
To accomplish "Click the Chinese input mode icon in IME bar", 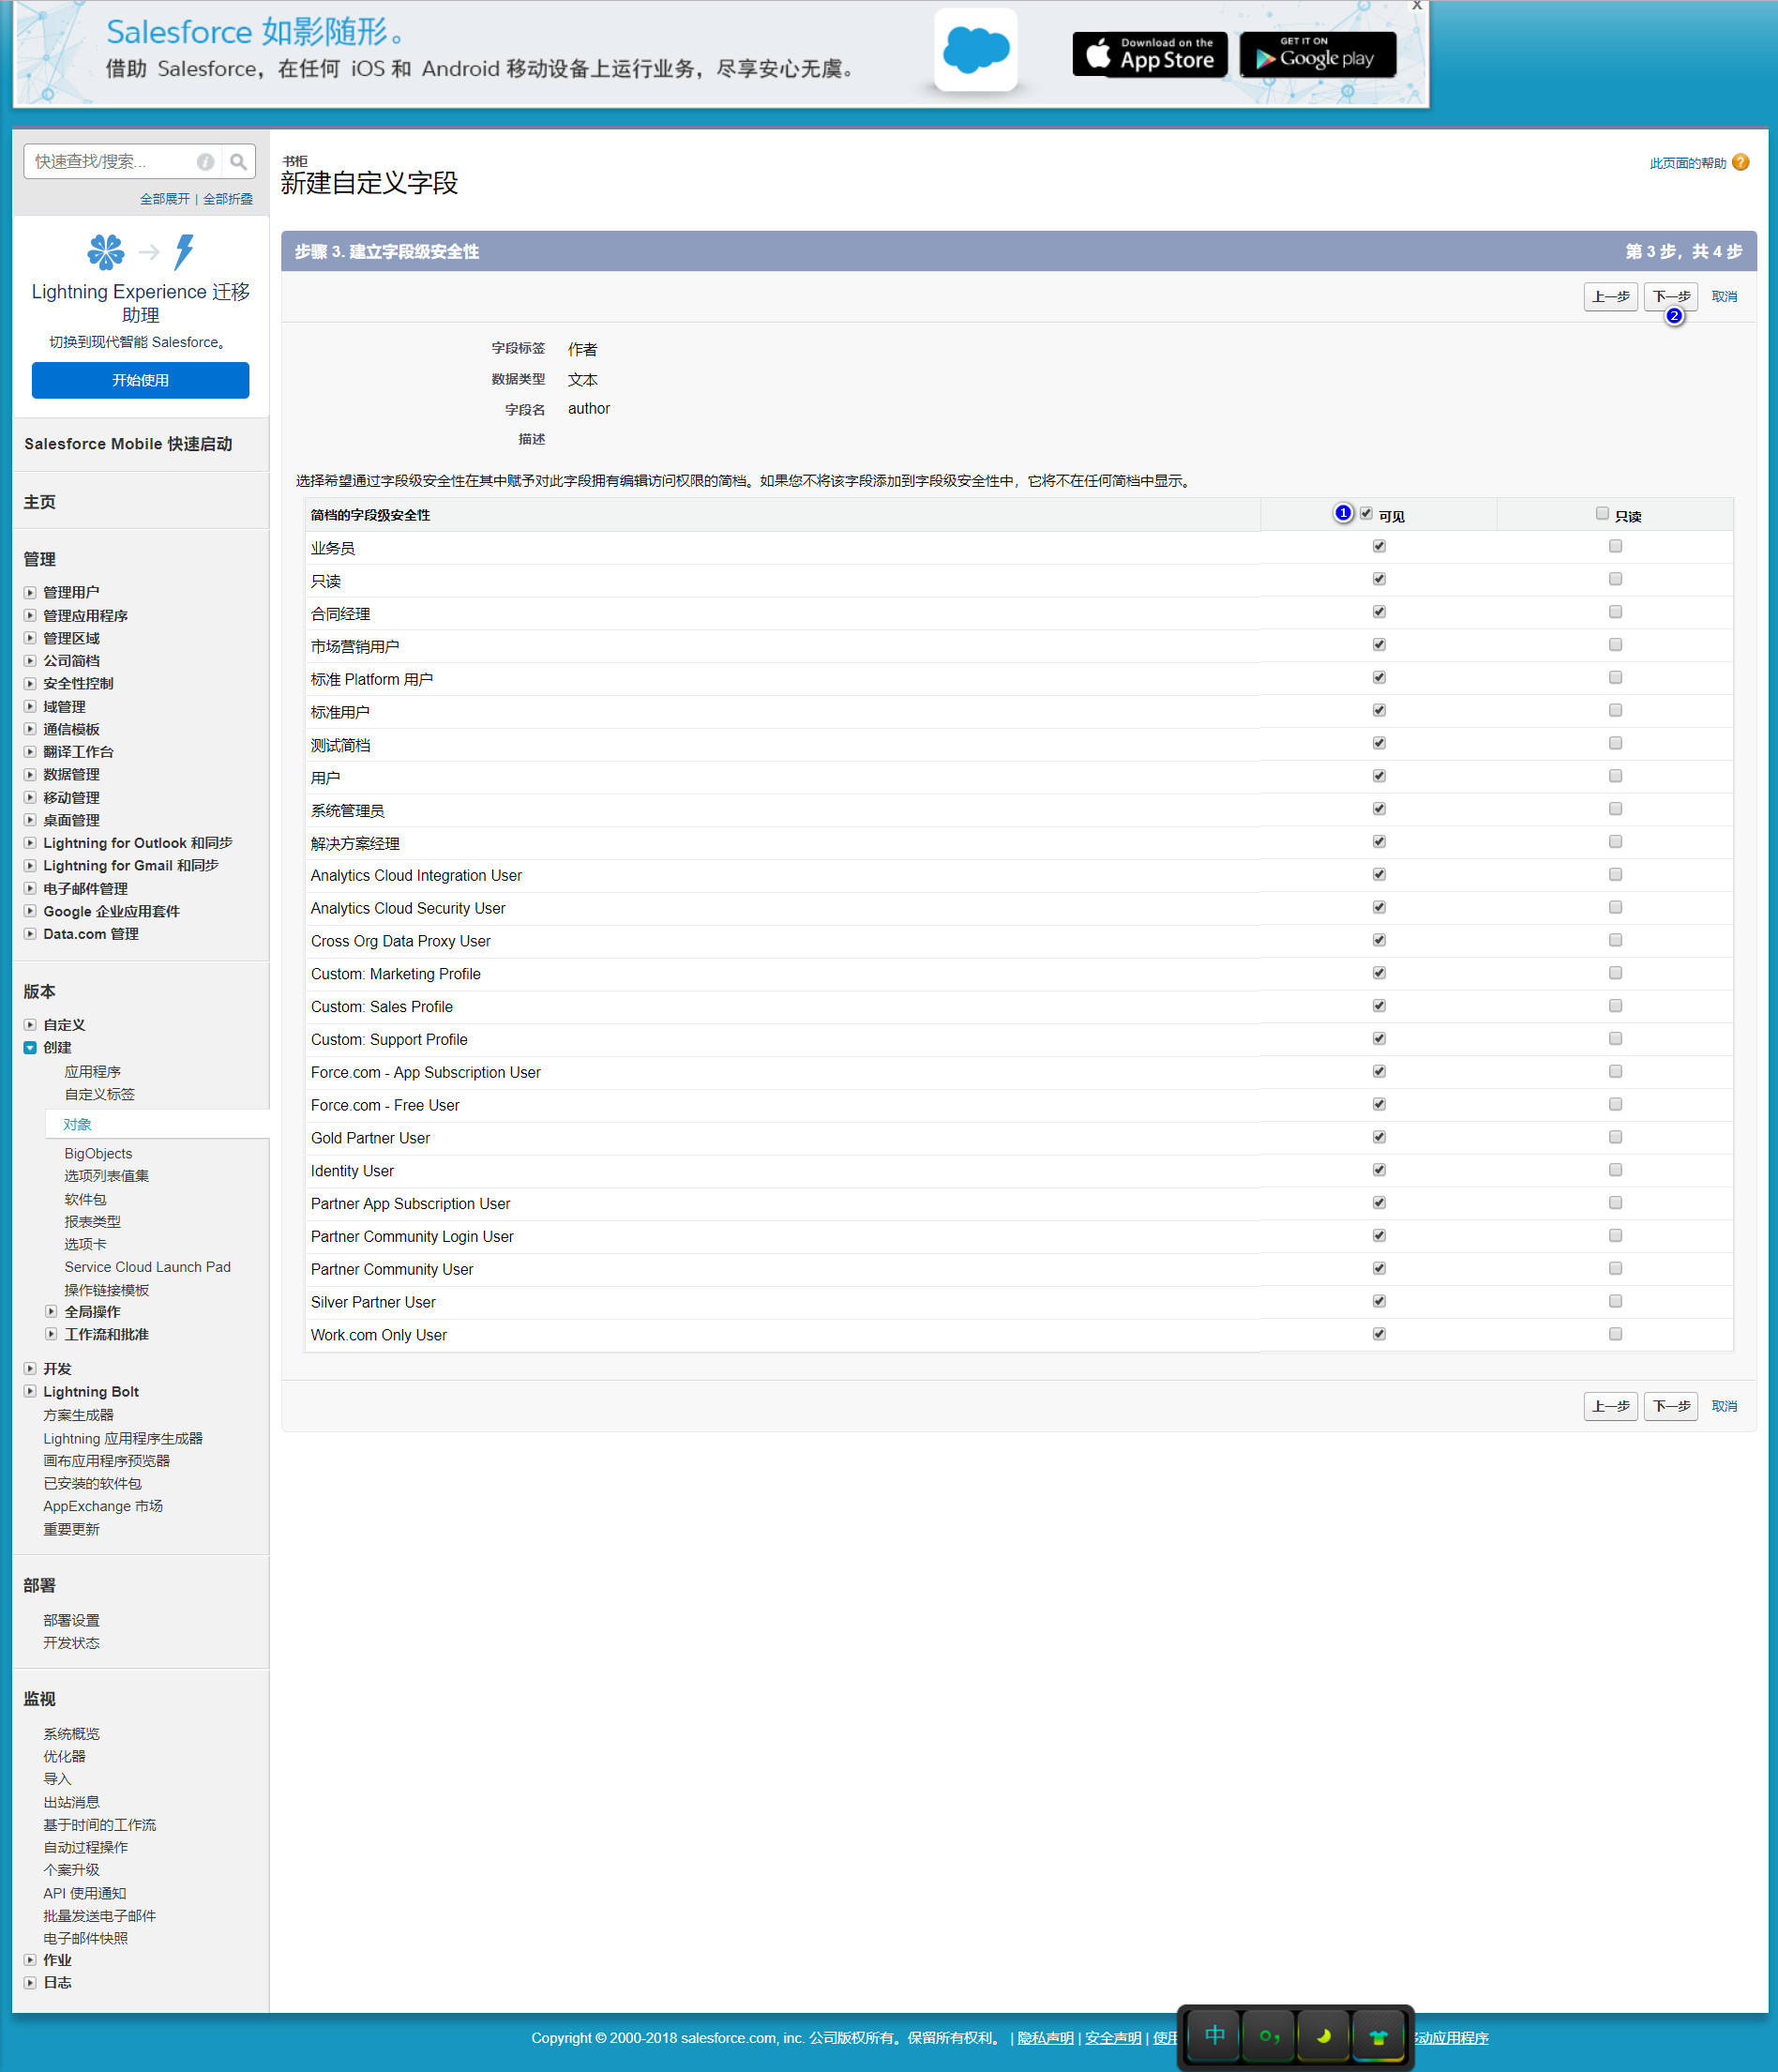I will 1214,2035.
